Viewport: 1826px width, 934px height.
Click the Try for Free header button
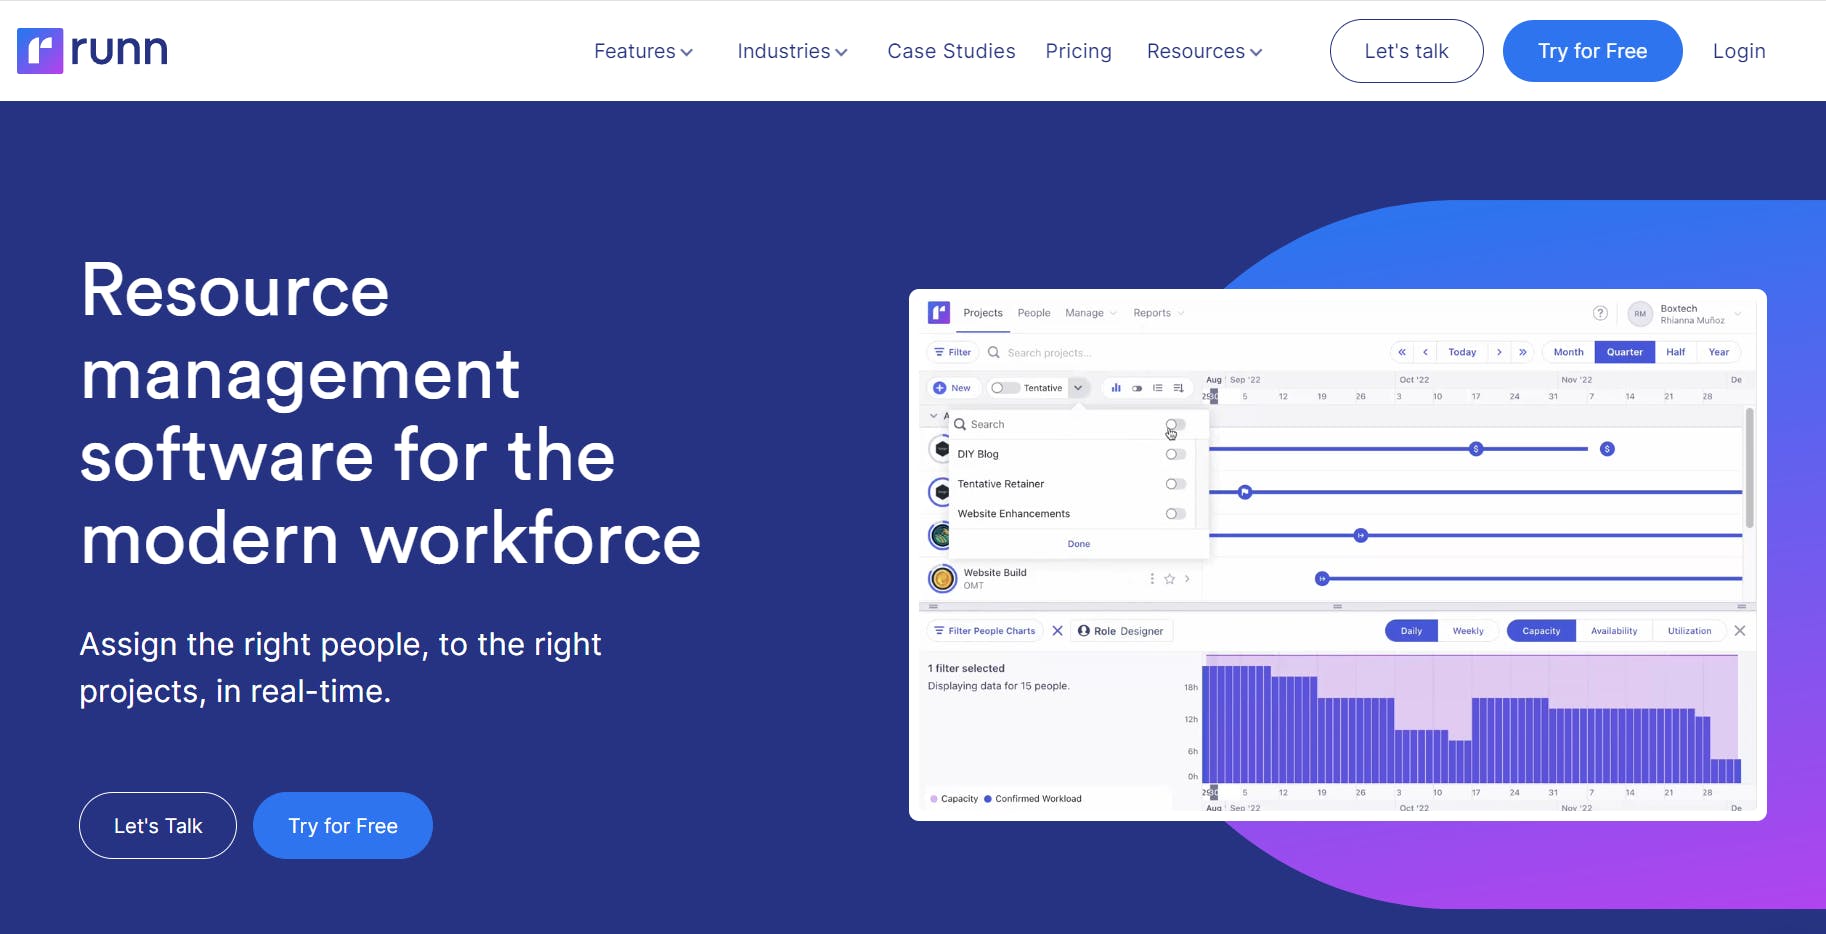tap(1592, 51)
